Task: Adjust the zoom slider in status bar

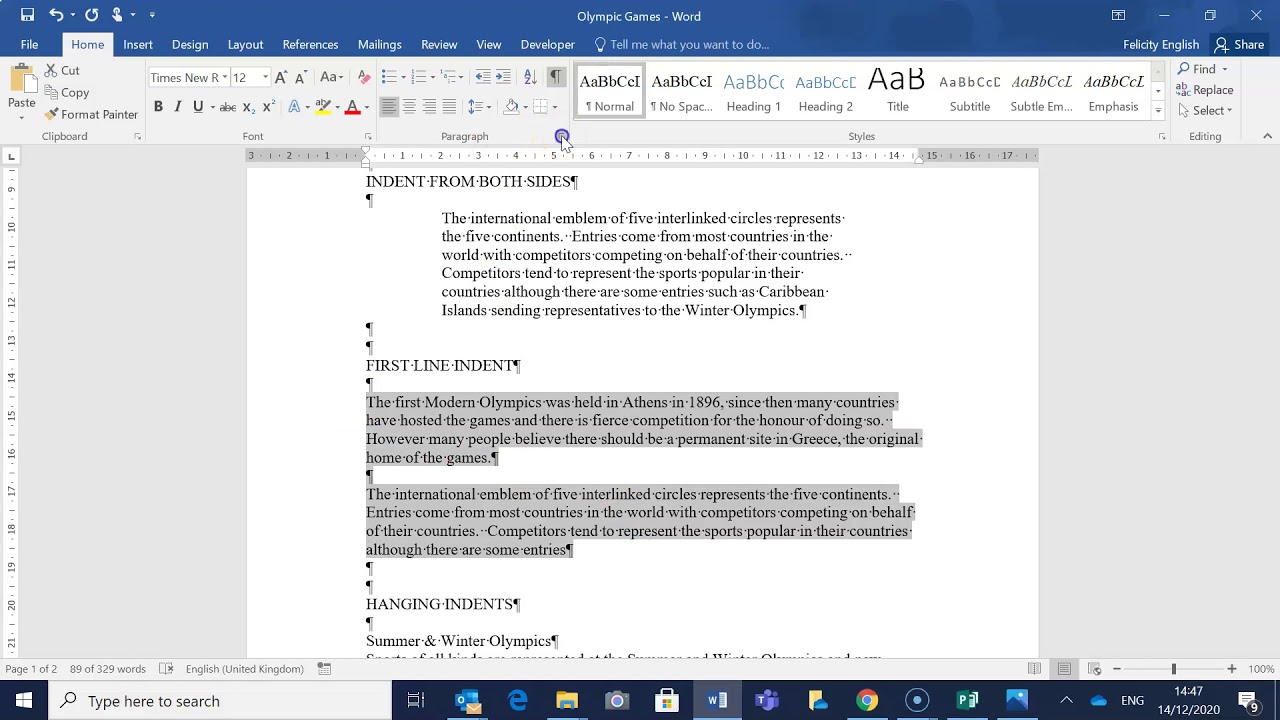Action: click(x=1174, y=669)
